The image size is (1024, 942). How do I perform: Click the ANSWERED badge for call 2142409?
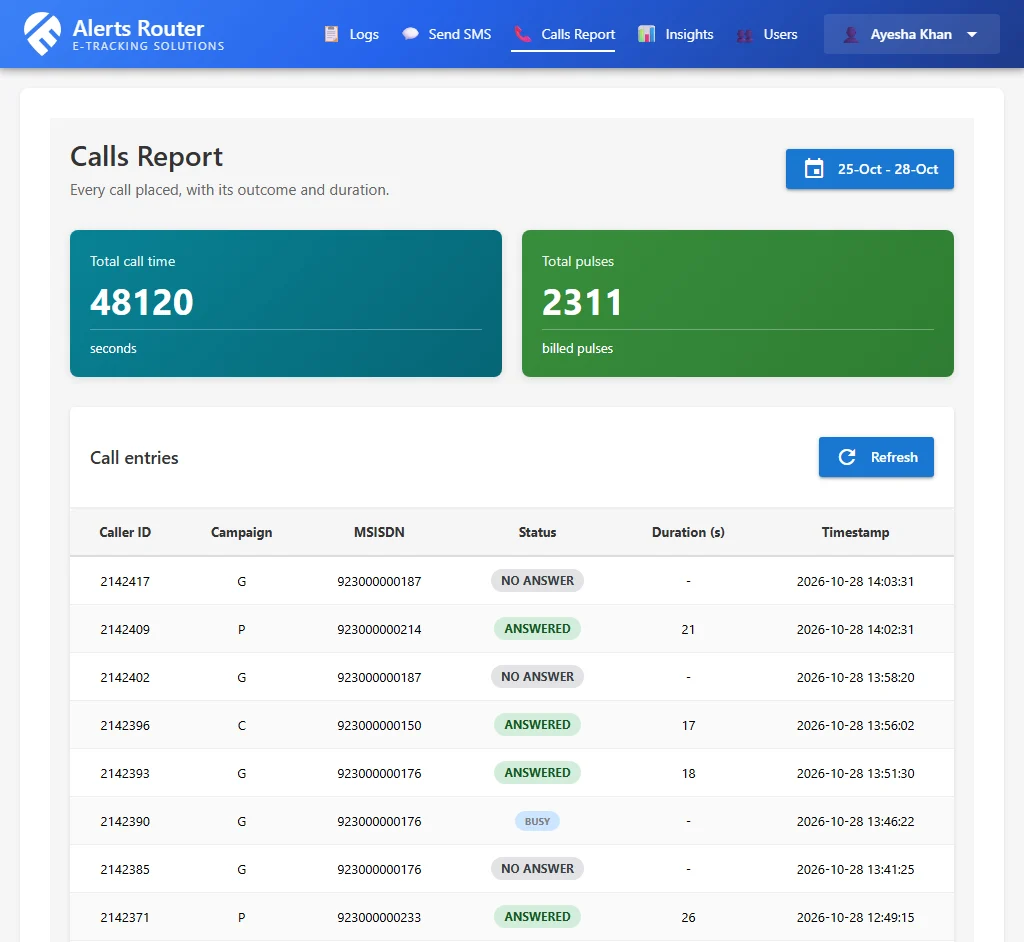(x=537, y=628)
